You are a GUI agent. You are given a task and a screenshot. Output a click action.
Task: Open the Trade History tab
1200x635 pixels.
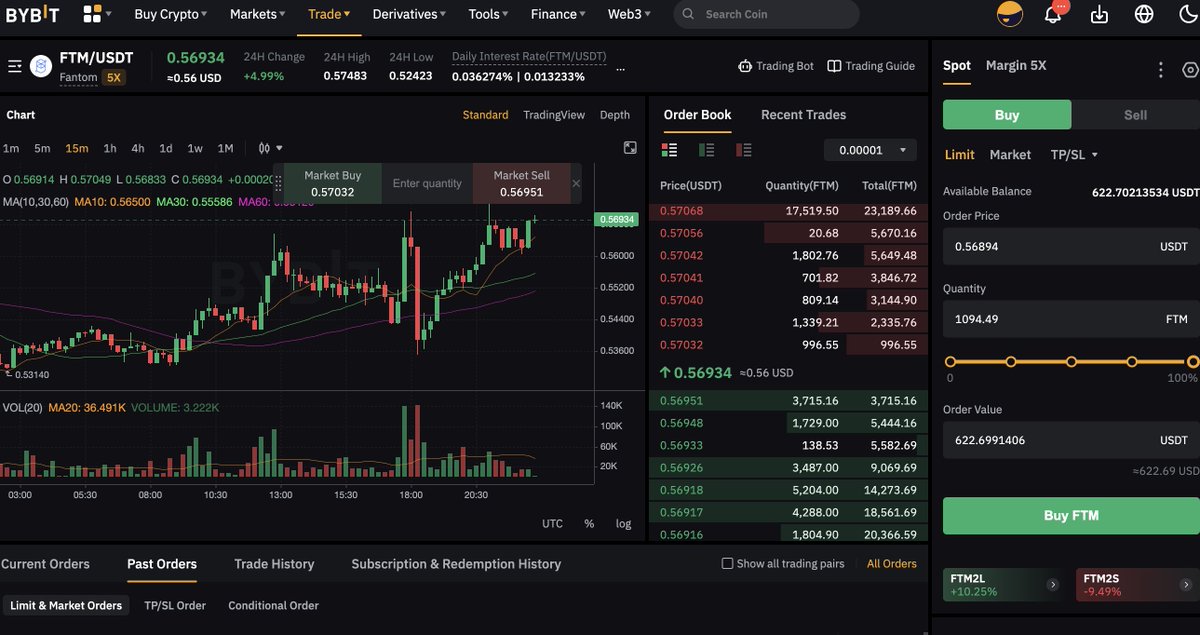tap(274, 564)
